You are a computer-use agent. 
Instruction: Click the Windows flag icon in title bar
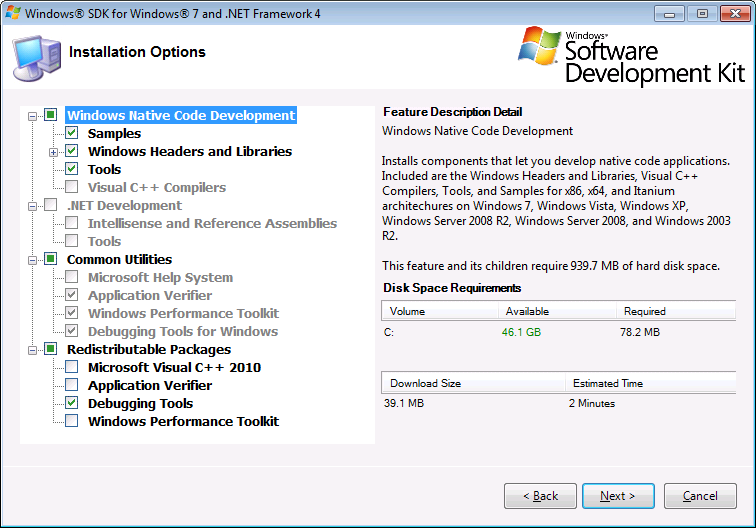tap(13, 13)
